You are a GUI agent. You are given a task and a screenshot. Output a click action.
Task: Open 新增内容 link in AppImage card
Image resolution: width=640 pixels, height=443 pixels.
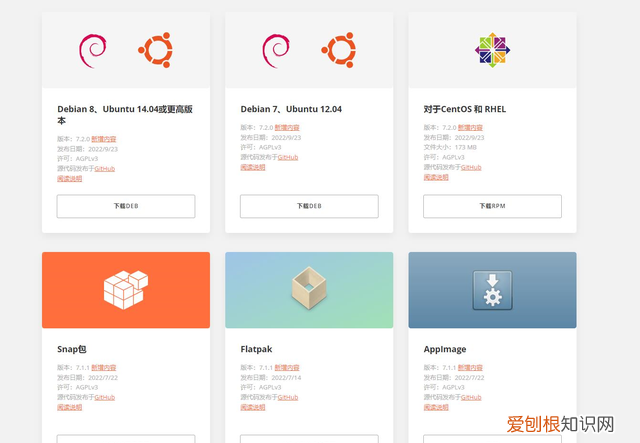(470, 367)
